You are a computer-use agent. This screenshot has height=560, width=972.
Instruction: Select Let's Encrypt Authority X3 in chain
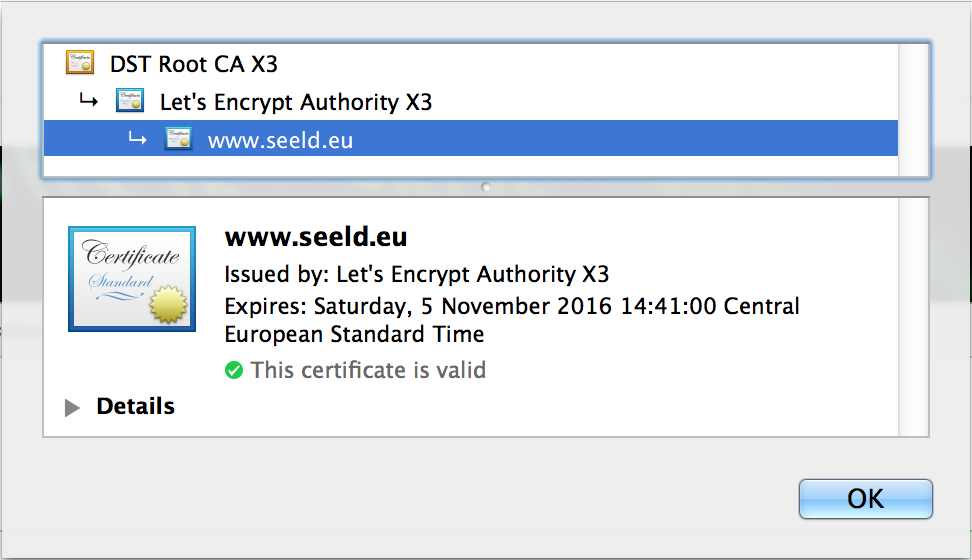[x=296, y=102]
